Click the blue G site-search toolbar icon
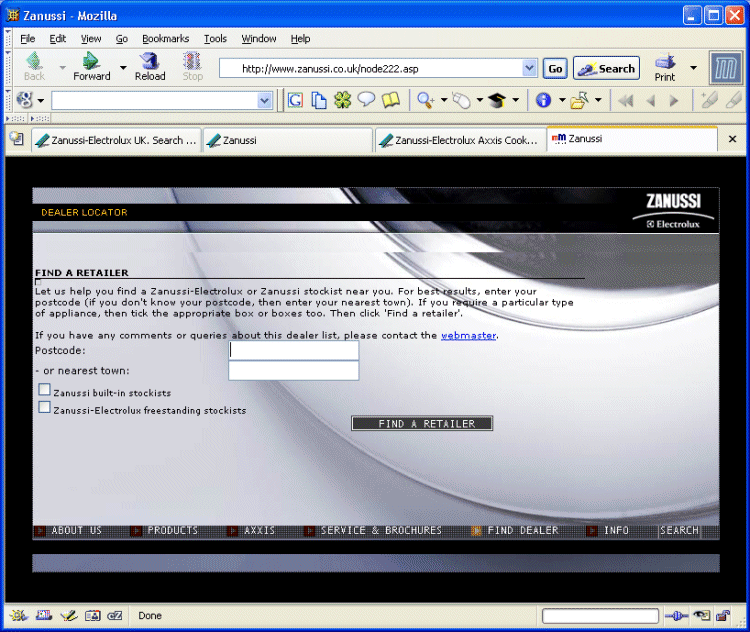This screenshot has height=632, width=750. click(x=295, y=100)
